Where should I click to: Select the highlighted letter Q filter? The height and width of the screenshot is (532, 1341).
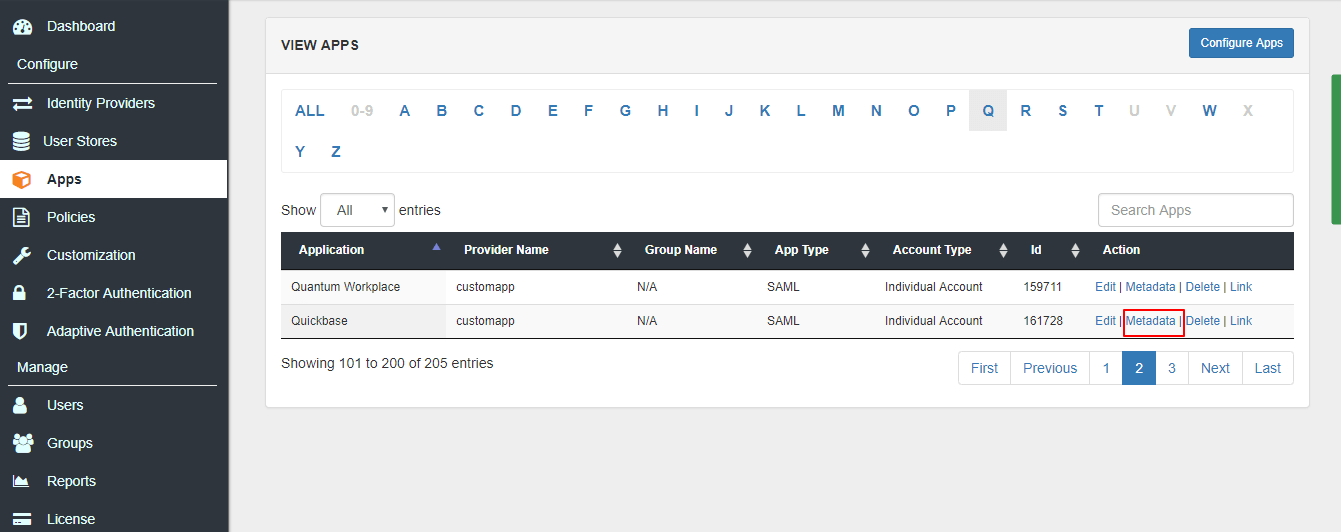click(x=988, y=111)
